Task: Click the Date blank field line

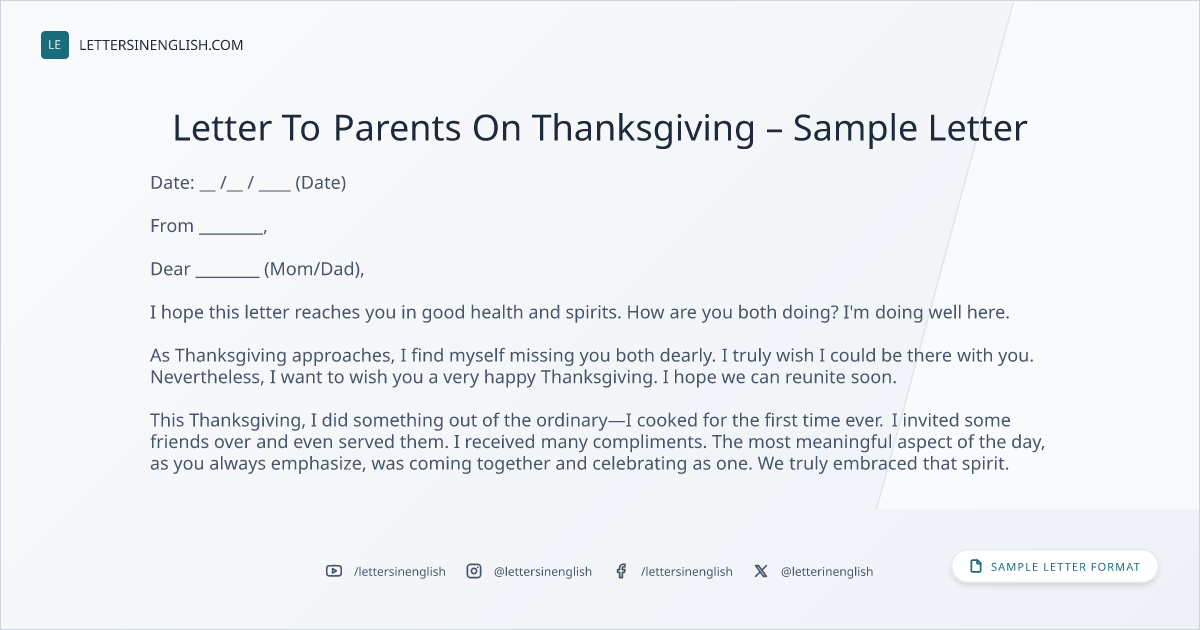Action: pyautogui.click(x=245, y=184)
